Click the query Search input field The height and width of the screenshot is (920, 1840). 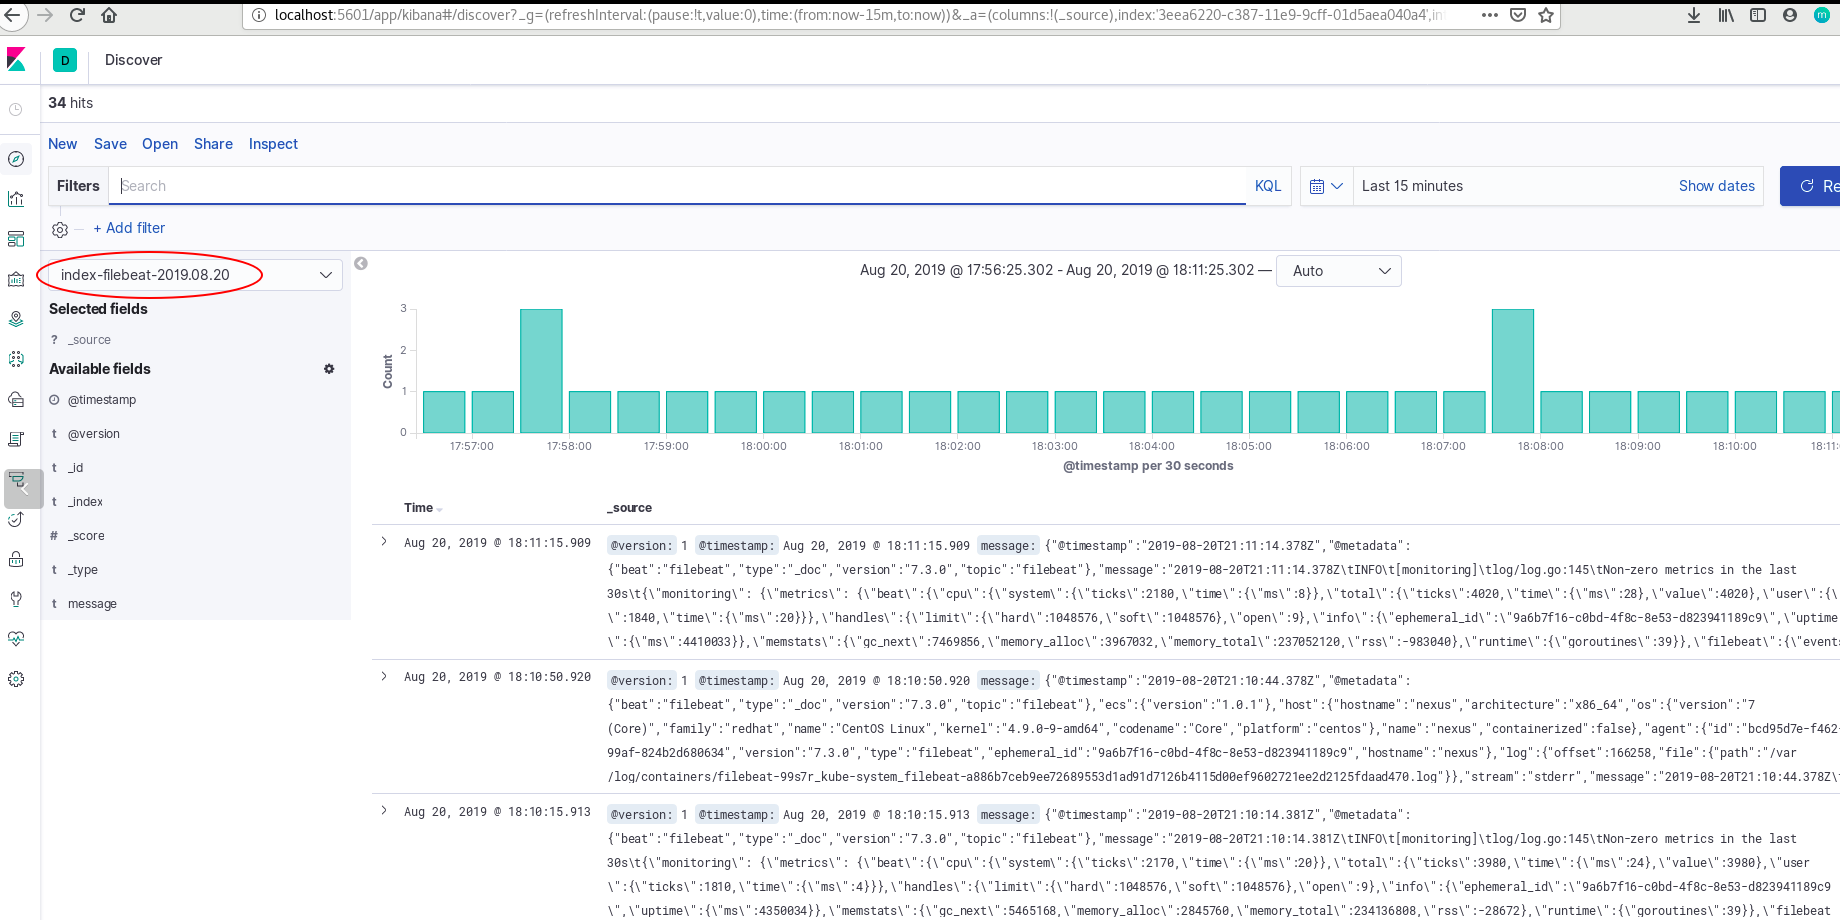coord(680,186)
